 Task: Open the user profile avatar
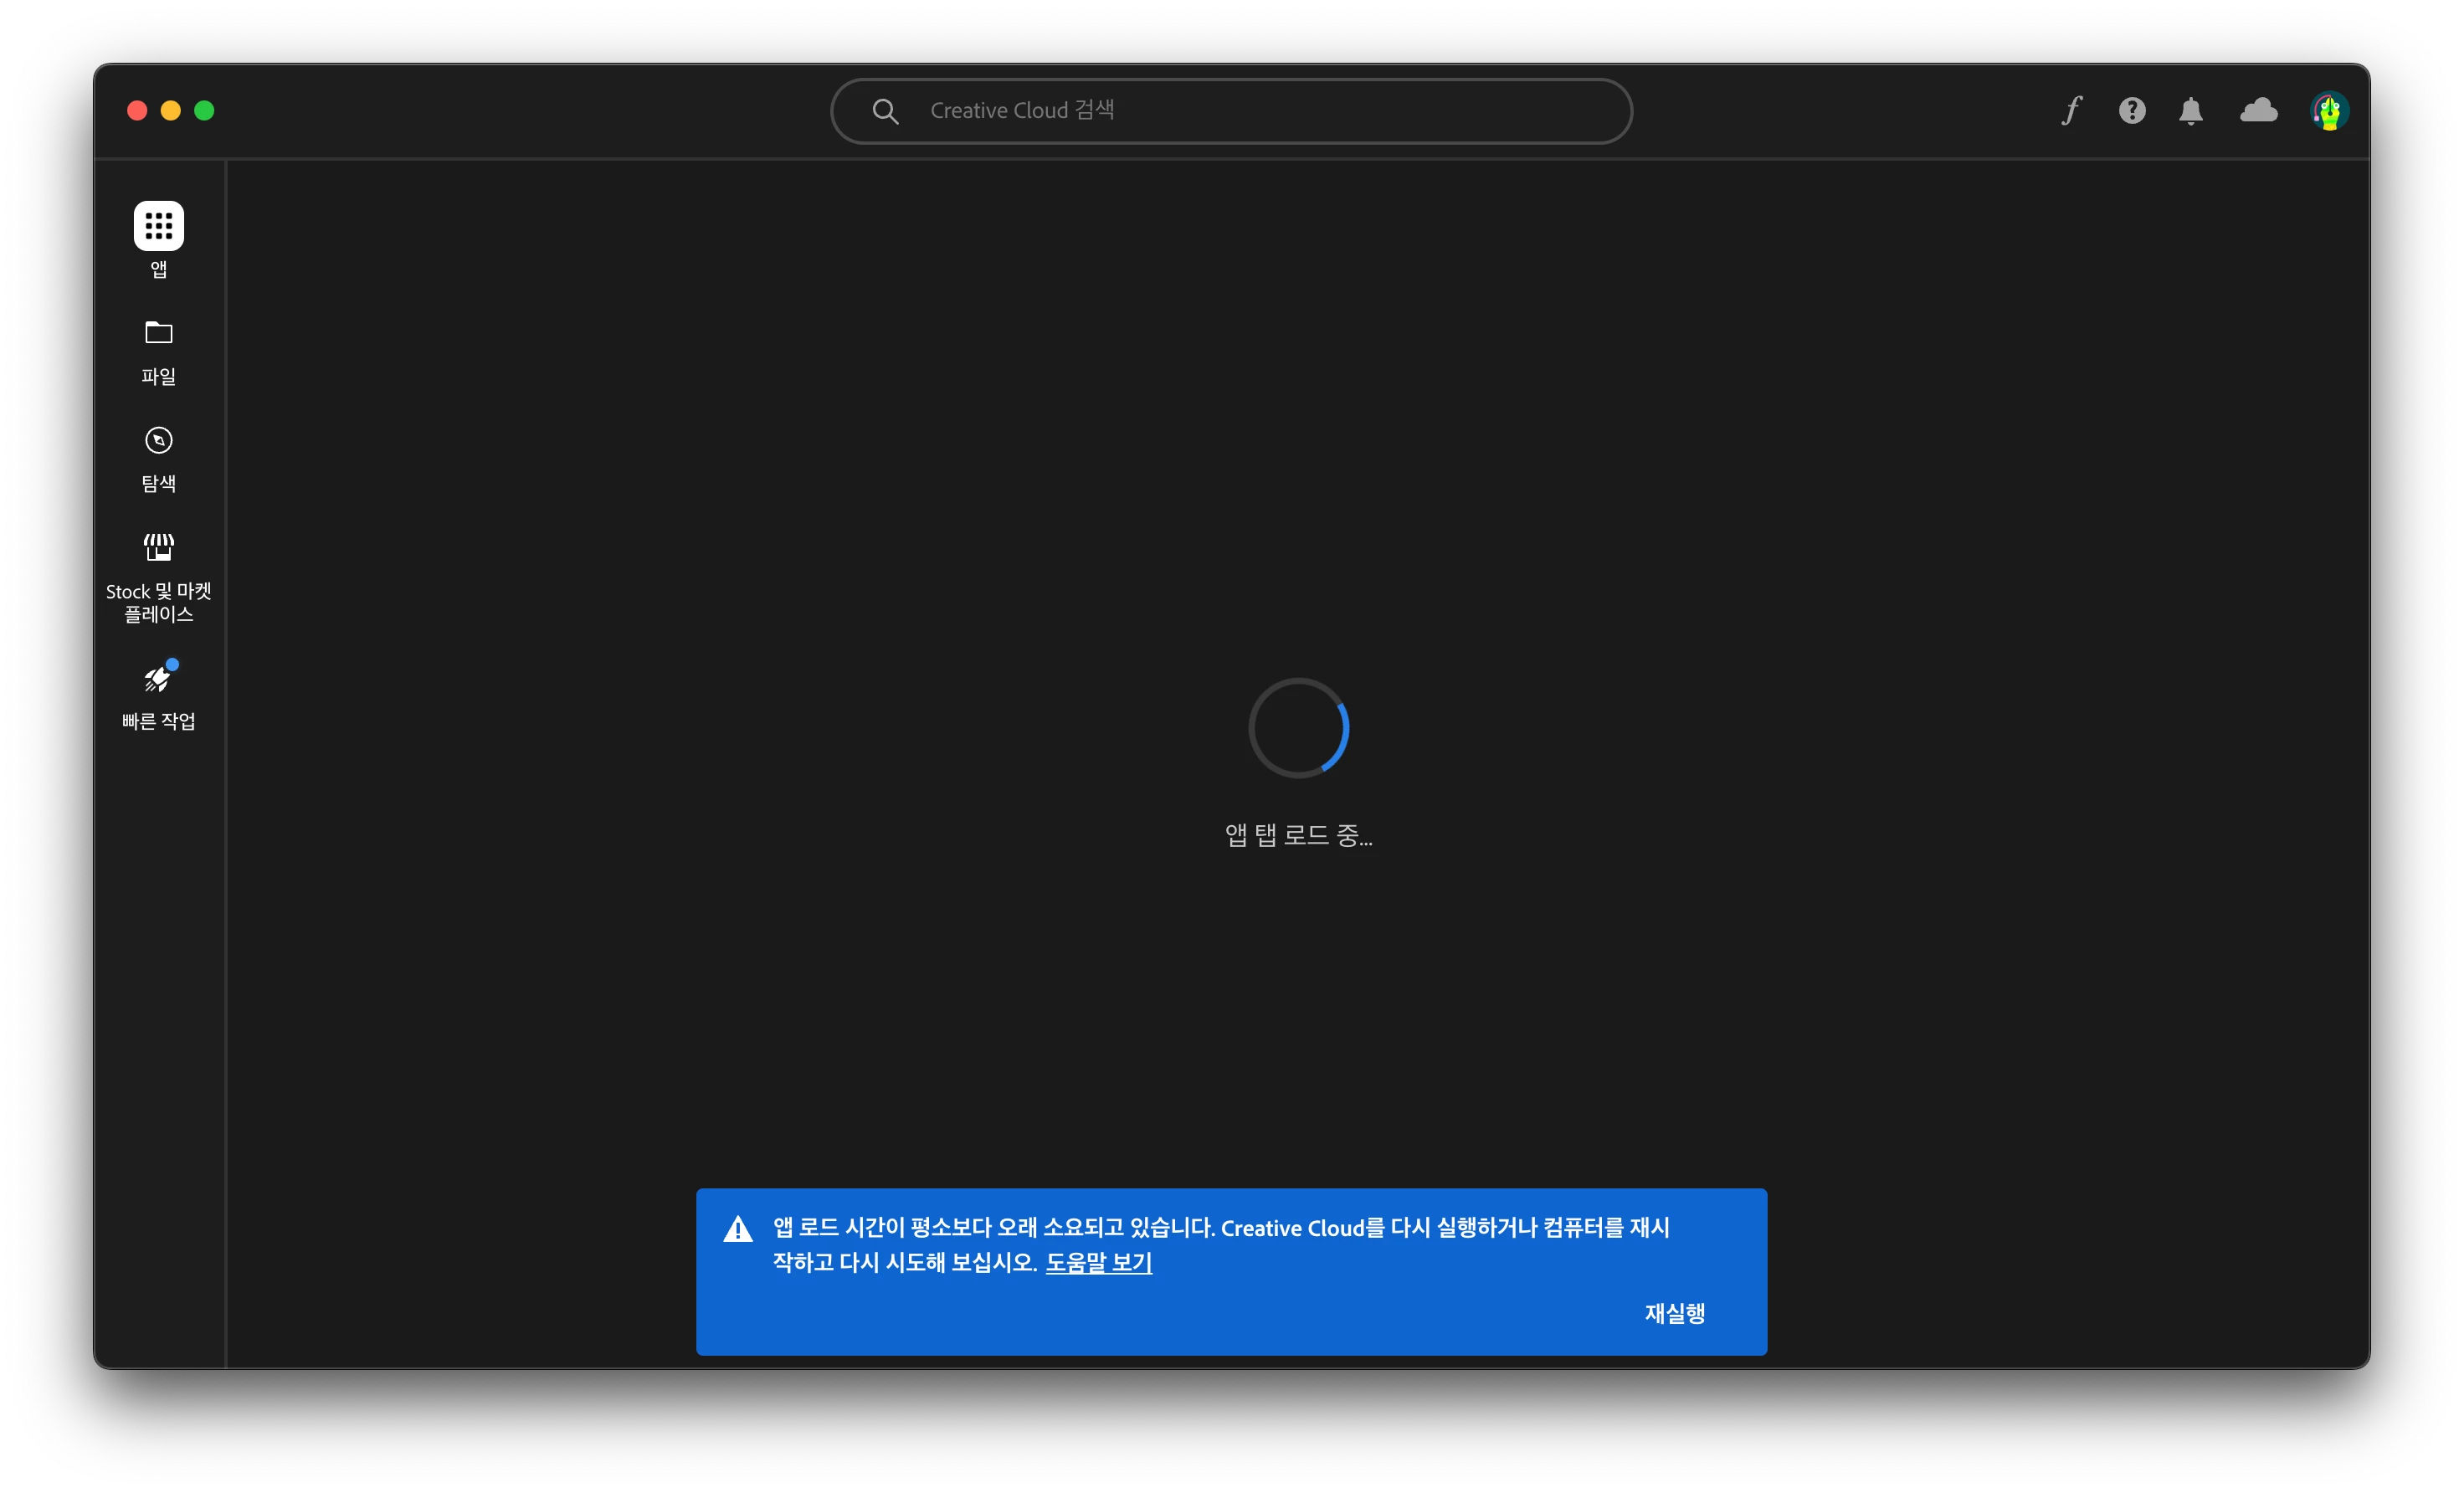(x=2329, y=110)
